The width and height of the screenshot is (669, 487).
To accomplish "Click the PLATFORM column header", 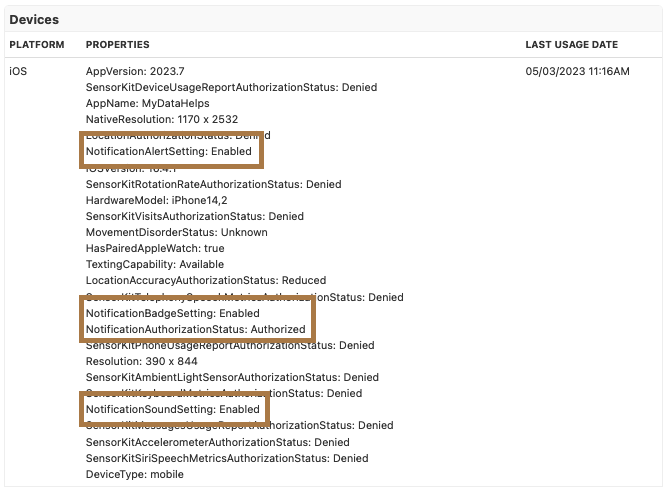I will coord(37,45).
